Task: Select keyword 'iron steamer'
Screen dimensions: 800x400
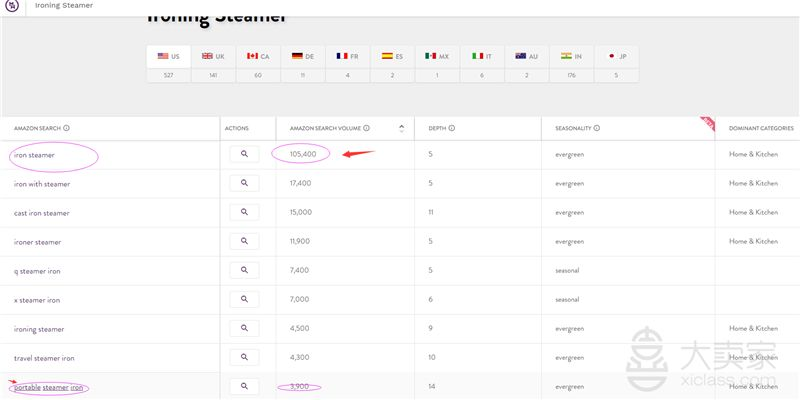Action: pos(34,155)
